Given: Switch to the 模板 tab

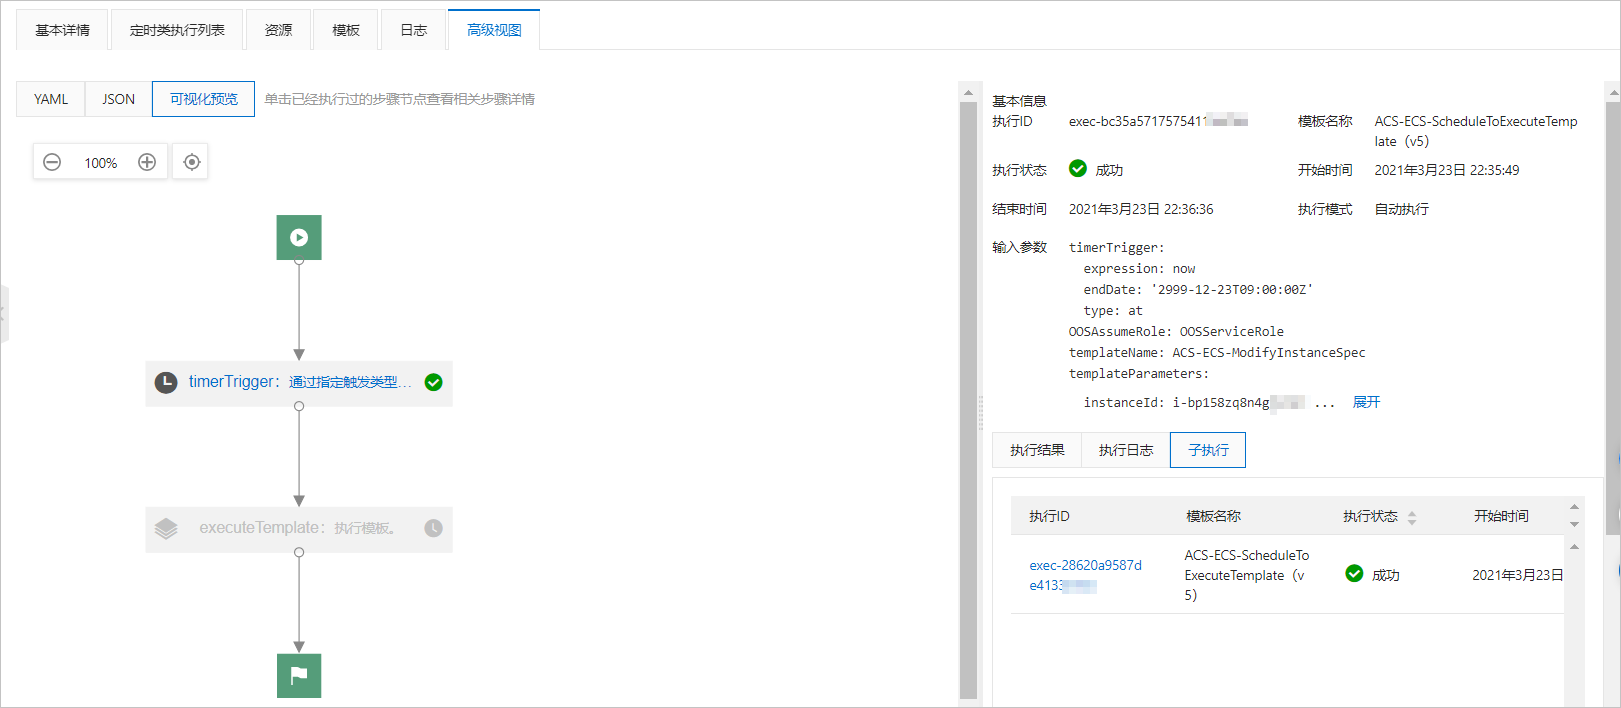Looking at the screenshot, I should tap(346, 30).
